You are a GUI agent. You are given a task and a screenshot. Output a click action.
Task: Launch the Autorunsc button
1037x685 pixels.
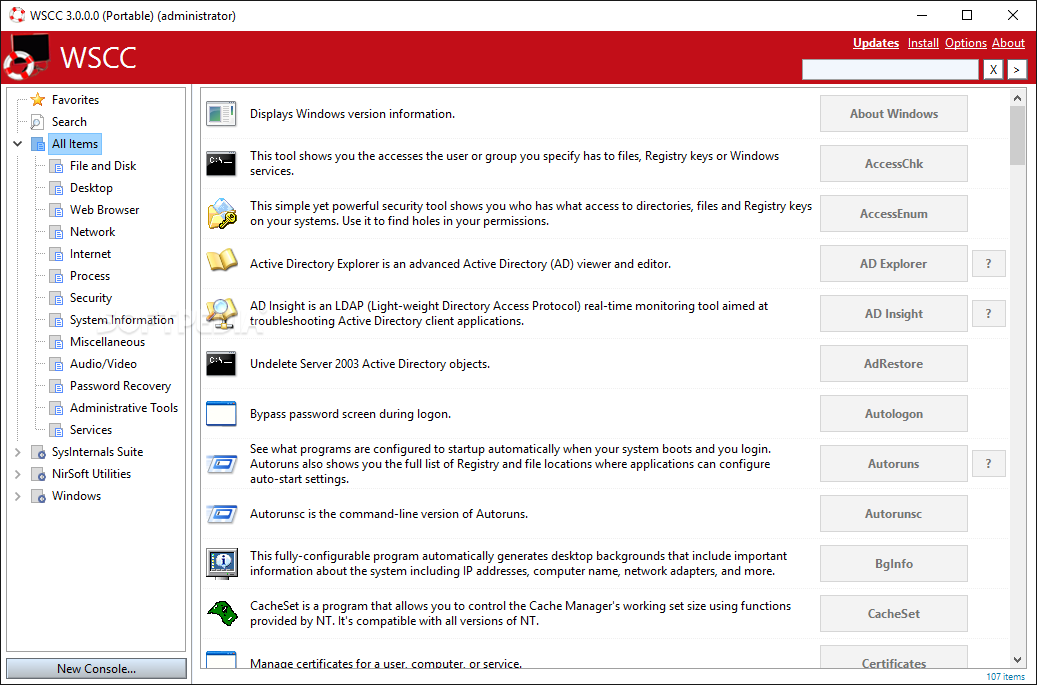[x=893, y=514]
